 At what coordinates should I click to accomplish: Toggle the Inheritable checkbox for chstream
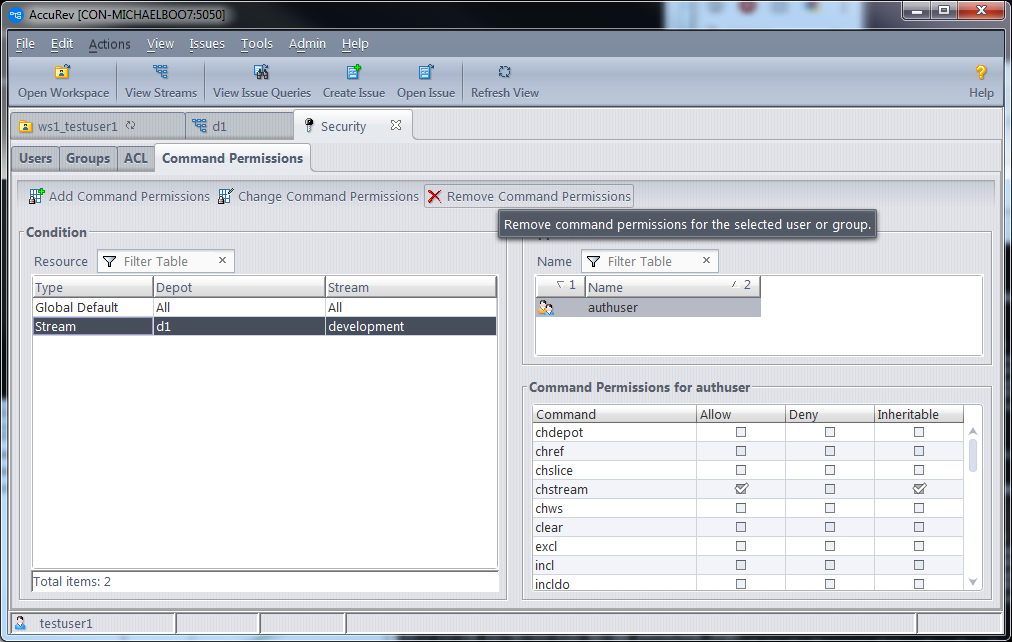click(919, 489)
